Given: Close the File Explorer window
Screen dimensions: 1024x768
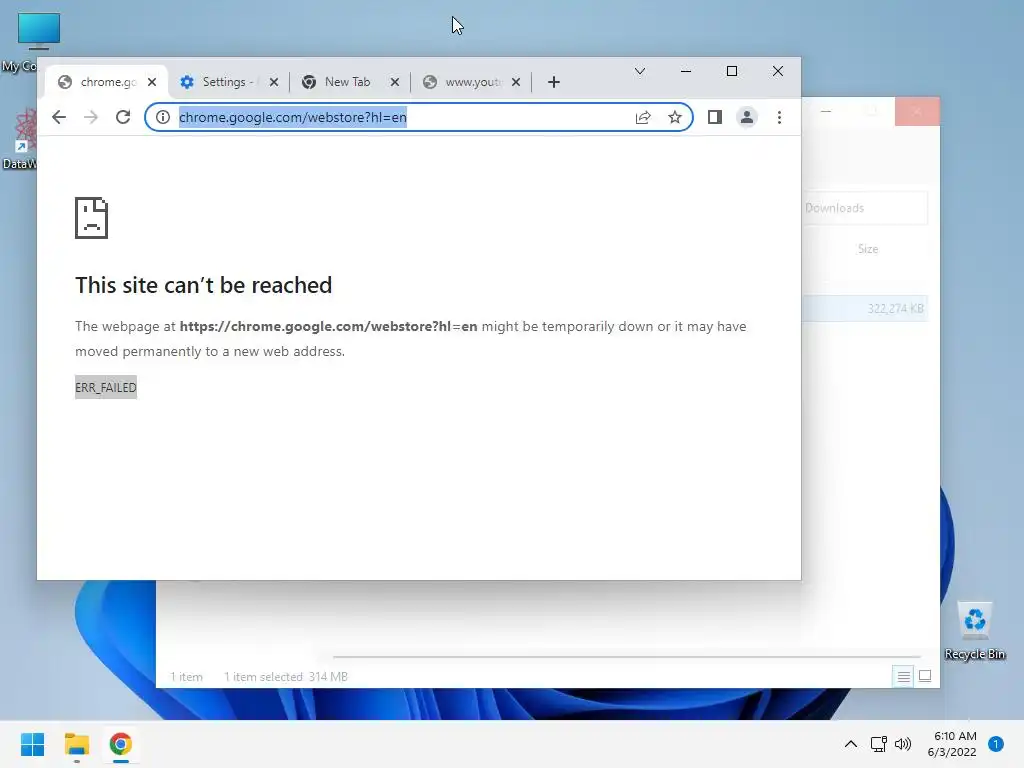Looking at the screenshot, I should 917,112.
